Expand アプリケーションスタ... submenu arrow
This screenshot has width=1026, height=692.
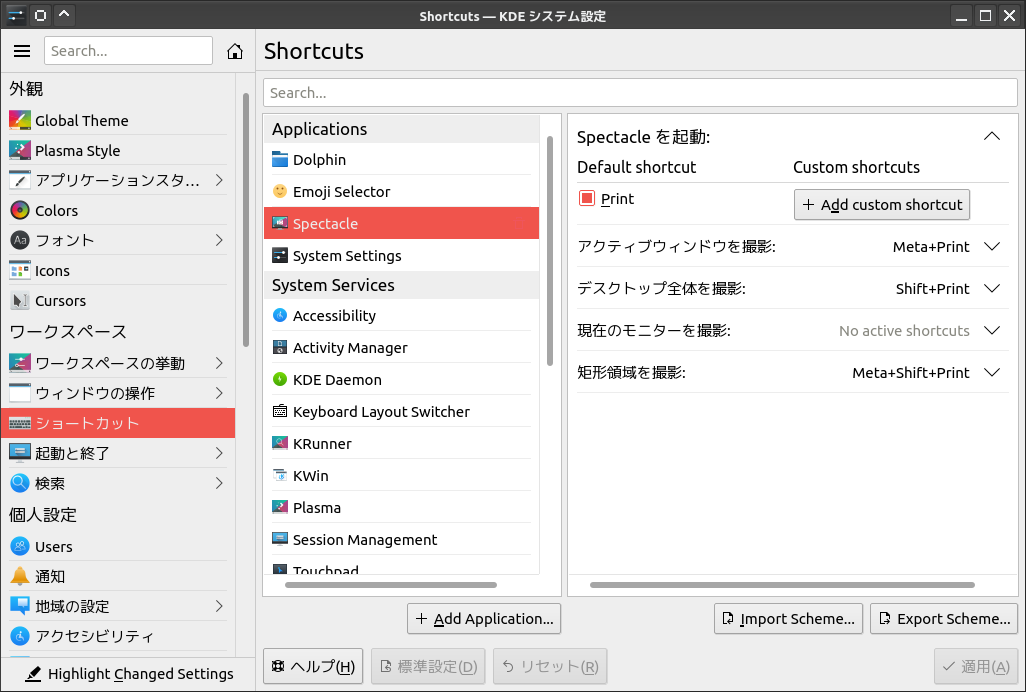coord(219,180)
